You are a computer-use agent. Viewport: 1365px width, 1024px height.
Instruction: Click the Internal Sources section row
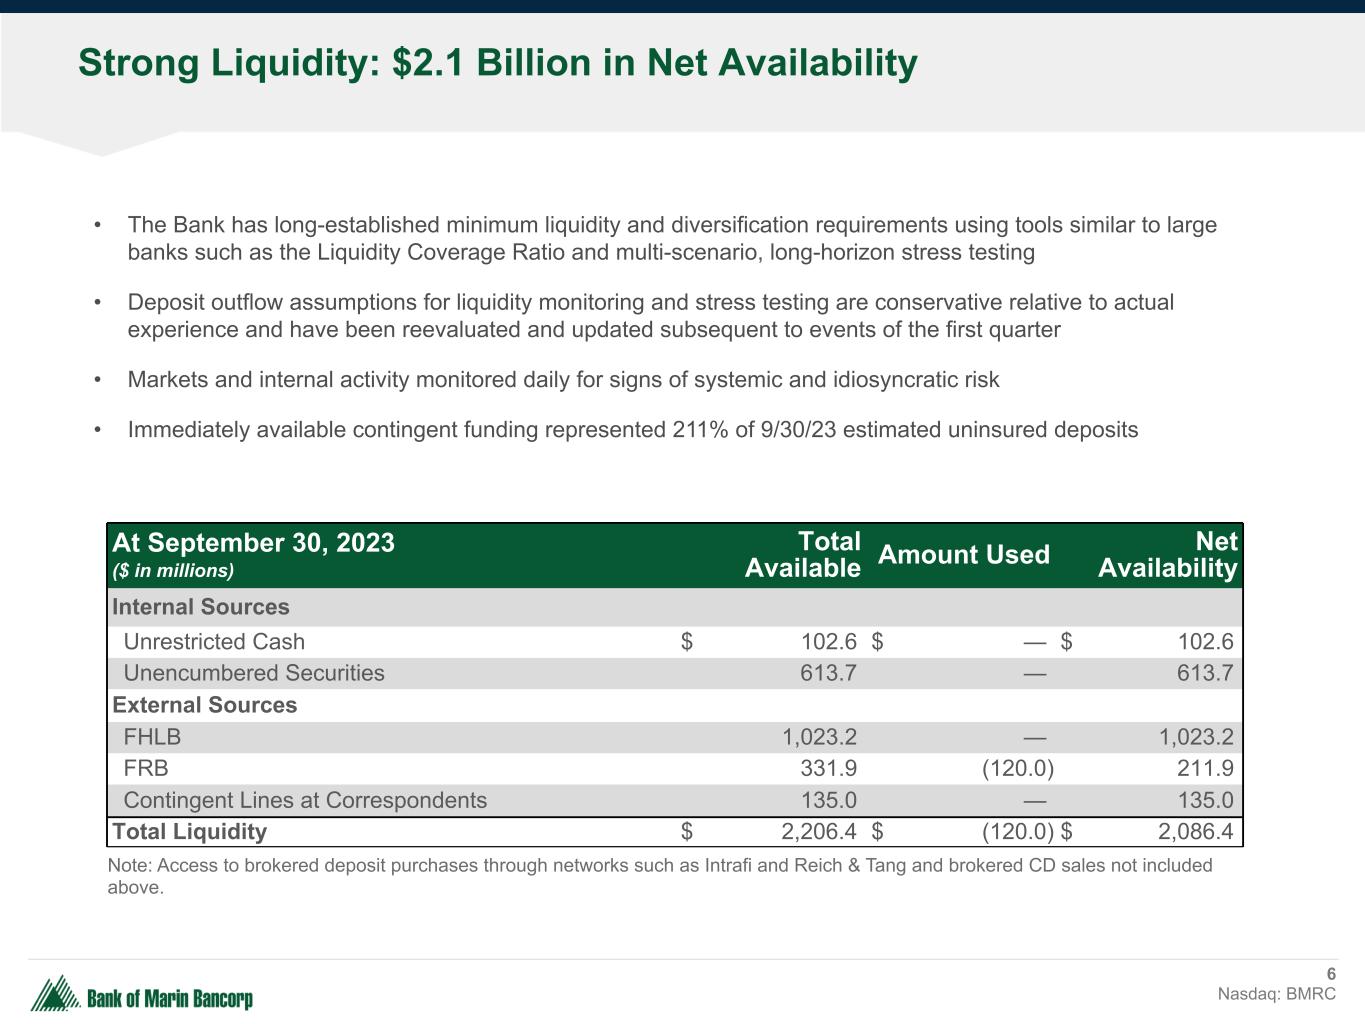point(201,607)
